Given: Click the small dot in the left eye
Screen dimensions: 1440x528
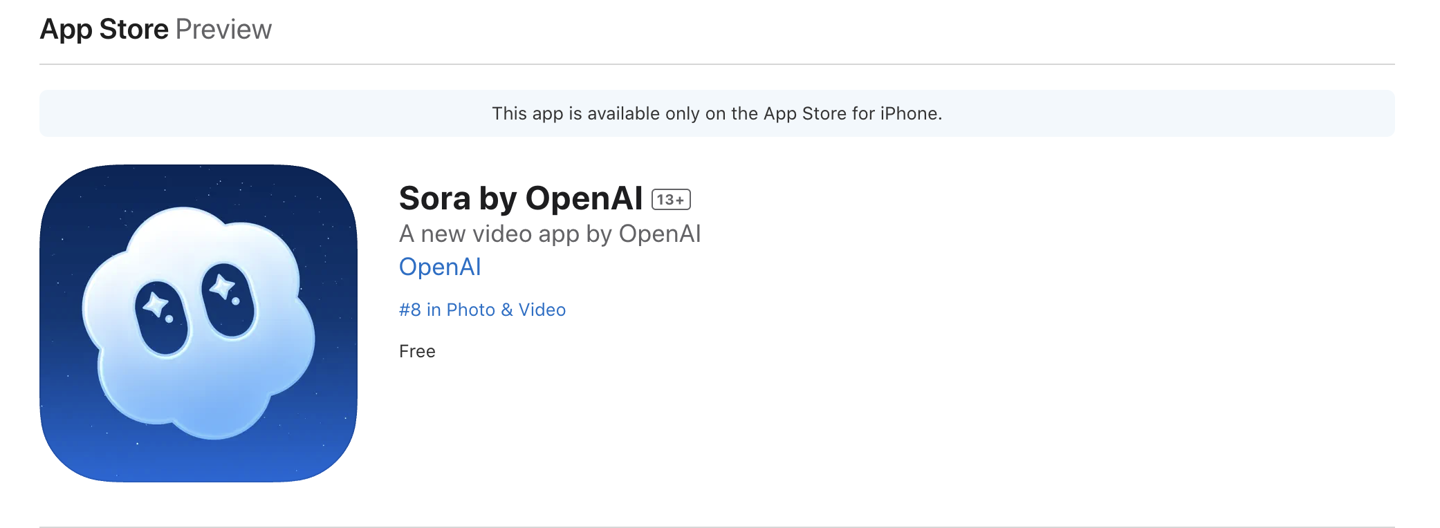Looking at the screenshot, I should point(169,319).
